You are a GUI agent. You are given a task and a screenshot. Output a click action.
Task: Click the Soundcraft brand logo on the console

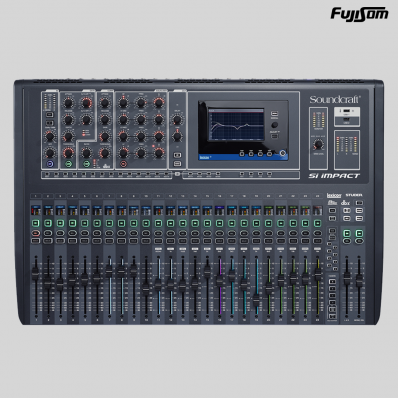[x=335, y=99]
